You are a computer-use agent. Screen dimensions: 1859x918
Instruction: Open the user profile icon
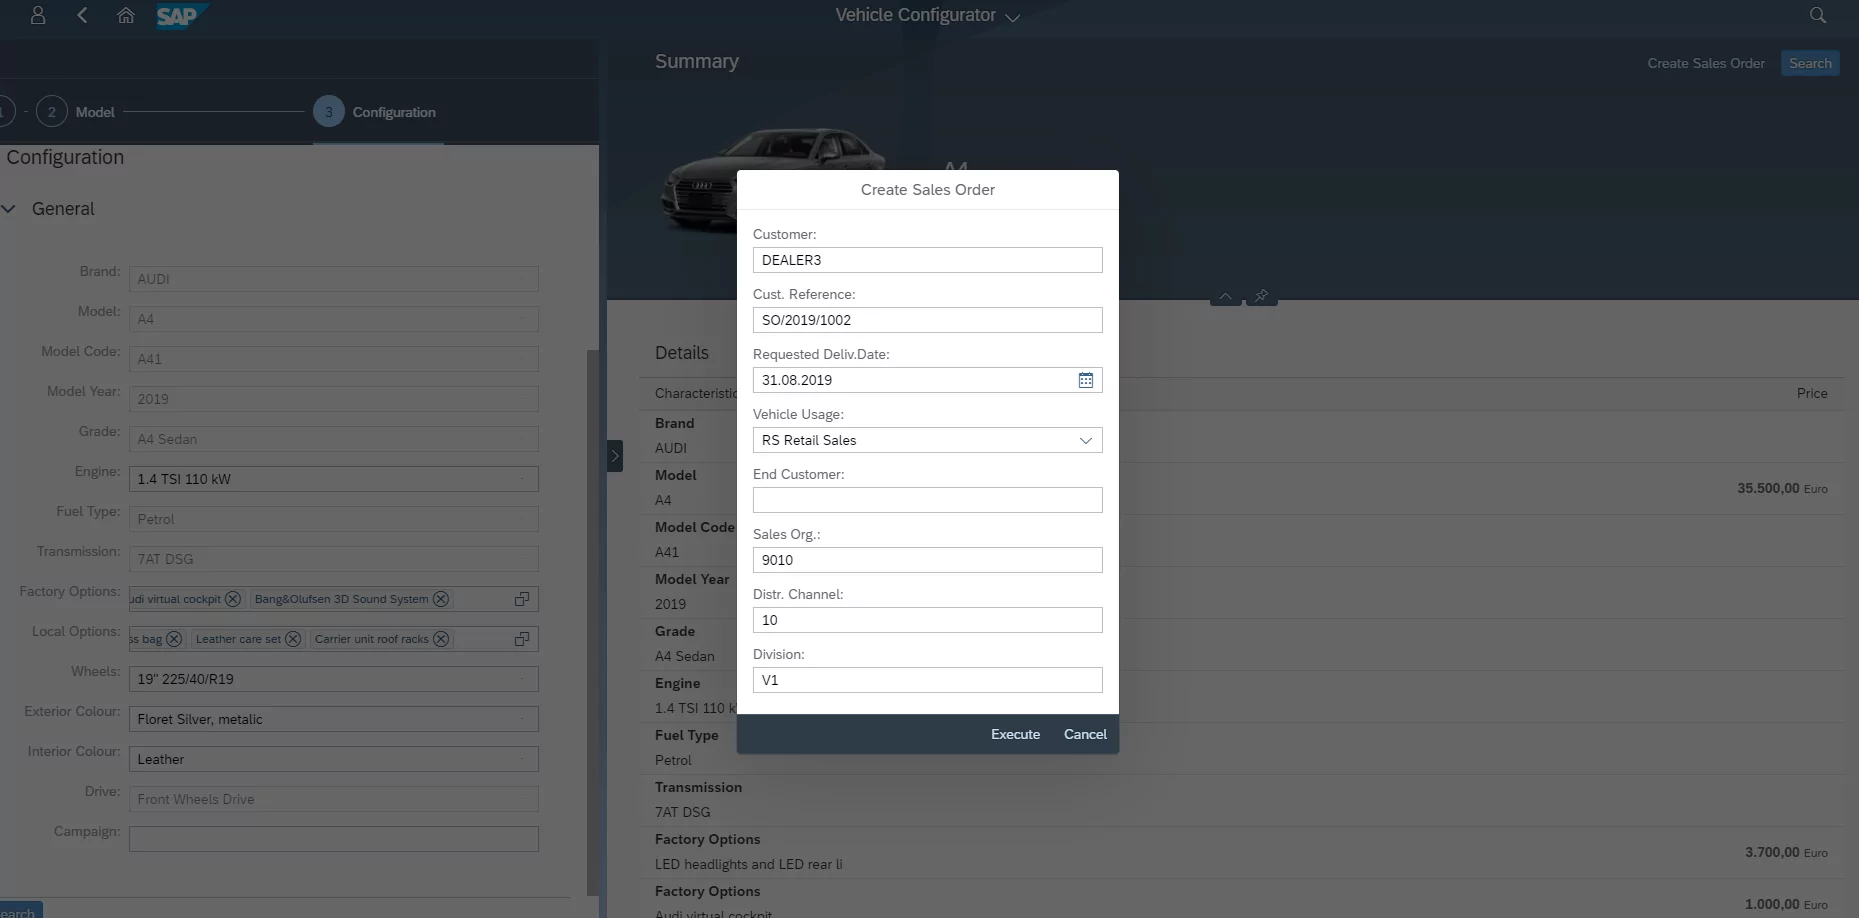coord(38,15)
